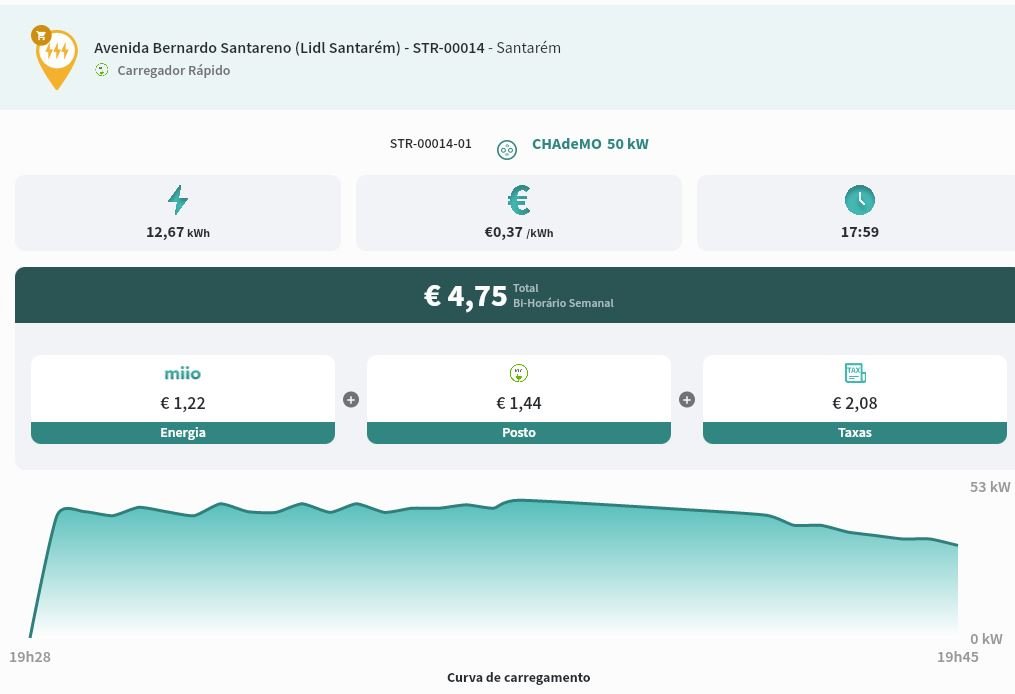The width and height of the screenshot is (1015, 694).
Task: Click the clock duration icon
Action: pyautogui.click(x=859, y=200)
